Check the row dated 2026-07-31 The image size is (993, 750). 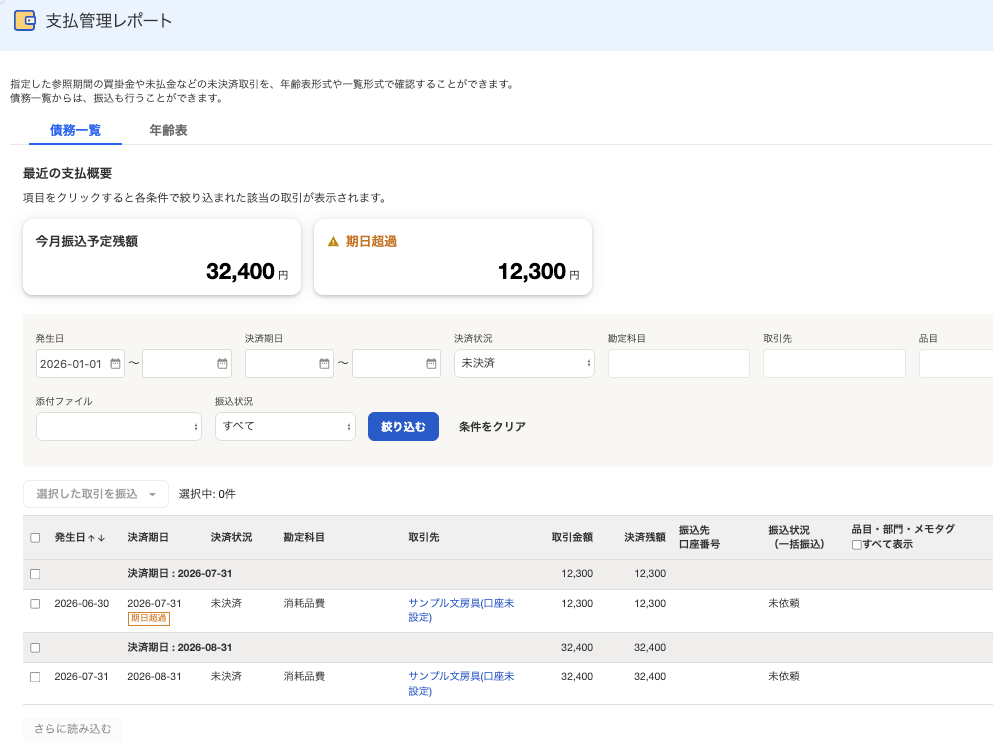pos(35,677)
